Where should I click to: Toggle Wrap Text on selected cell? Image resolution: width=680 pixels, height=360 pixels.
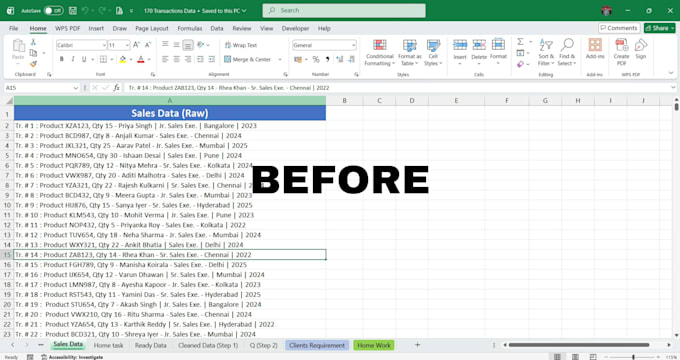tap(241, 45)
